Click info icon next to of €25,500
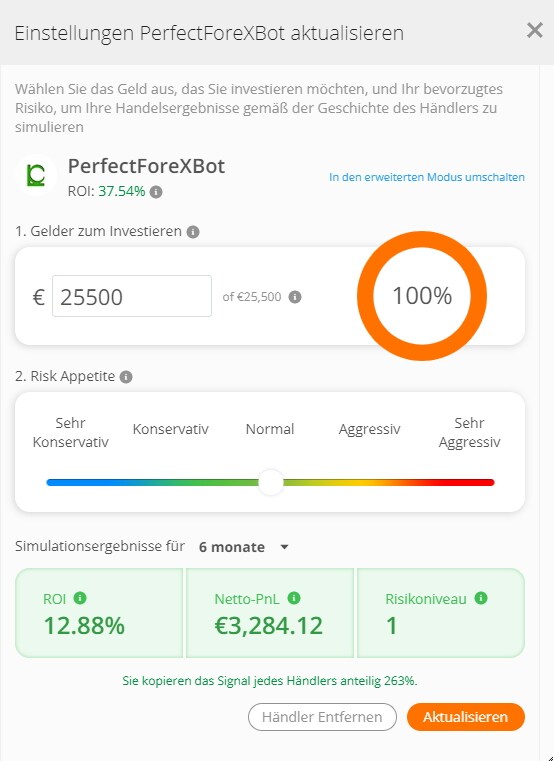This screenshot has width=554, height=761. 295,297
